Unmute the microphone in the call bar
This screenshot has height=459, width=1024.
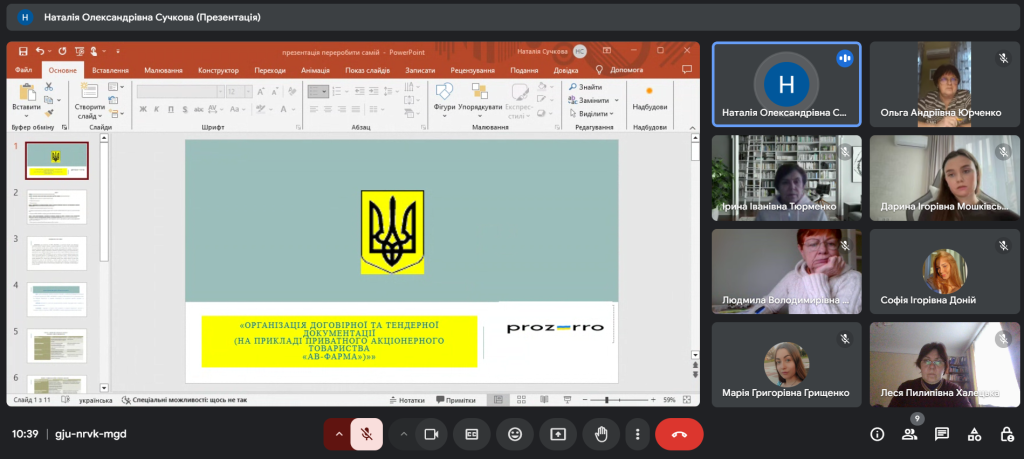367,434
